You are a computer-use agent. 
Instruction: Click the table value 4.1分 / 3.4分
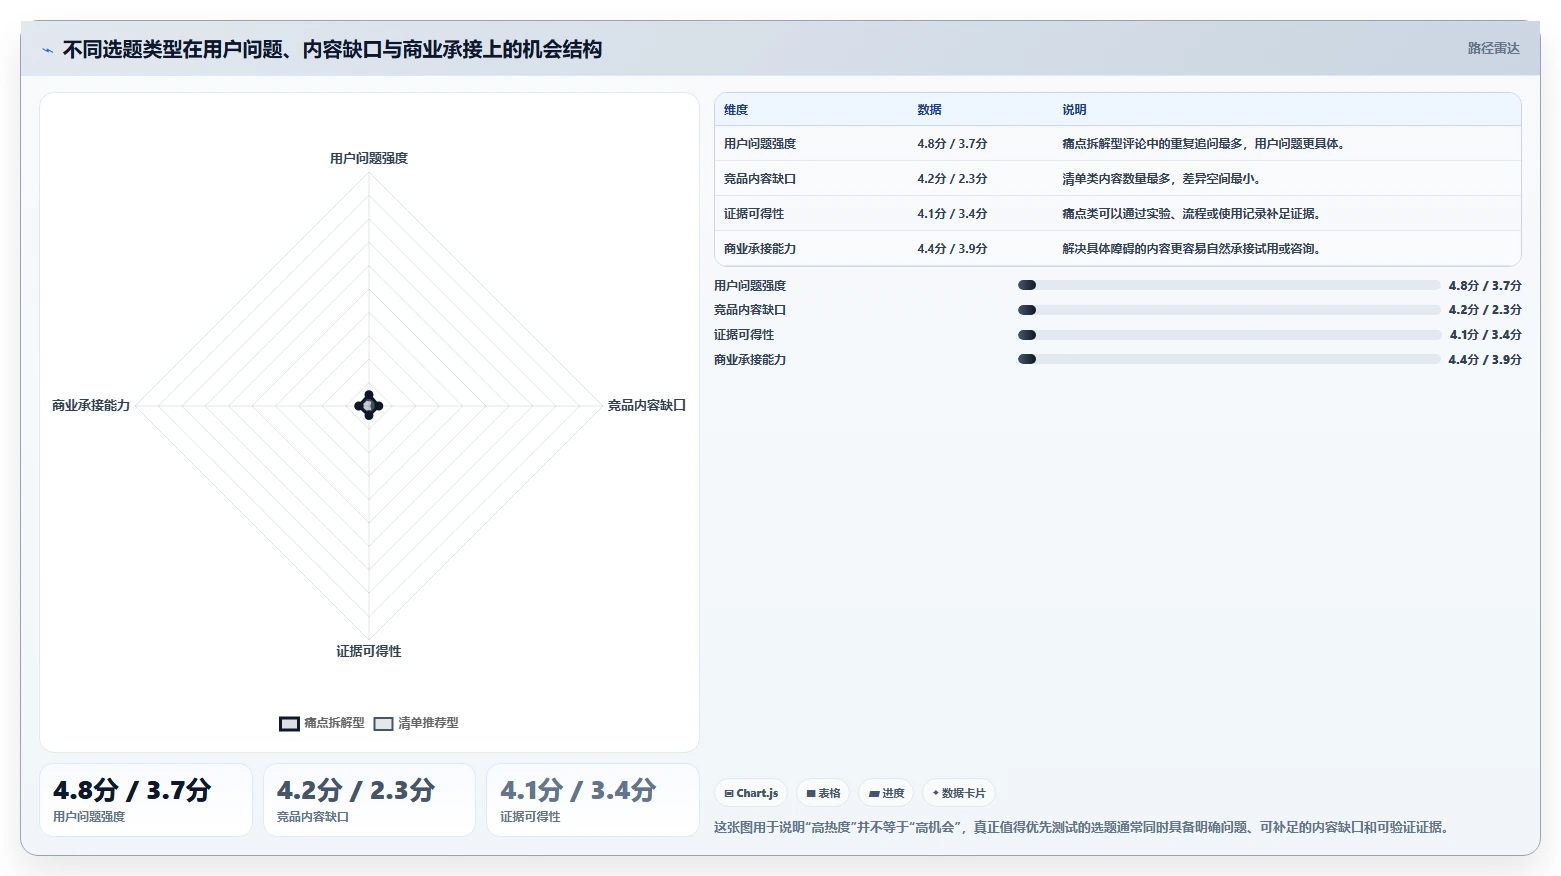pyautogui.click(x=952, y=214)
